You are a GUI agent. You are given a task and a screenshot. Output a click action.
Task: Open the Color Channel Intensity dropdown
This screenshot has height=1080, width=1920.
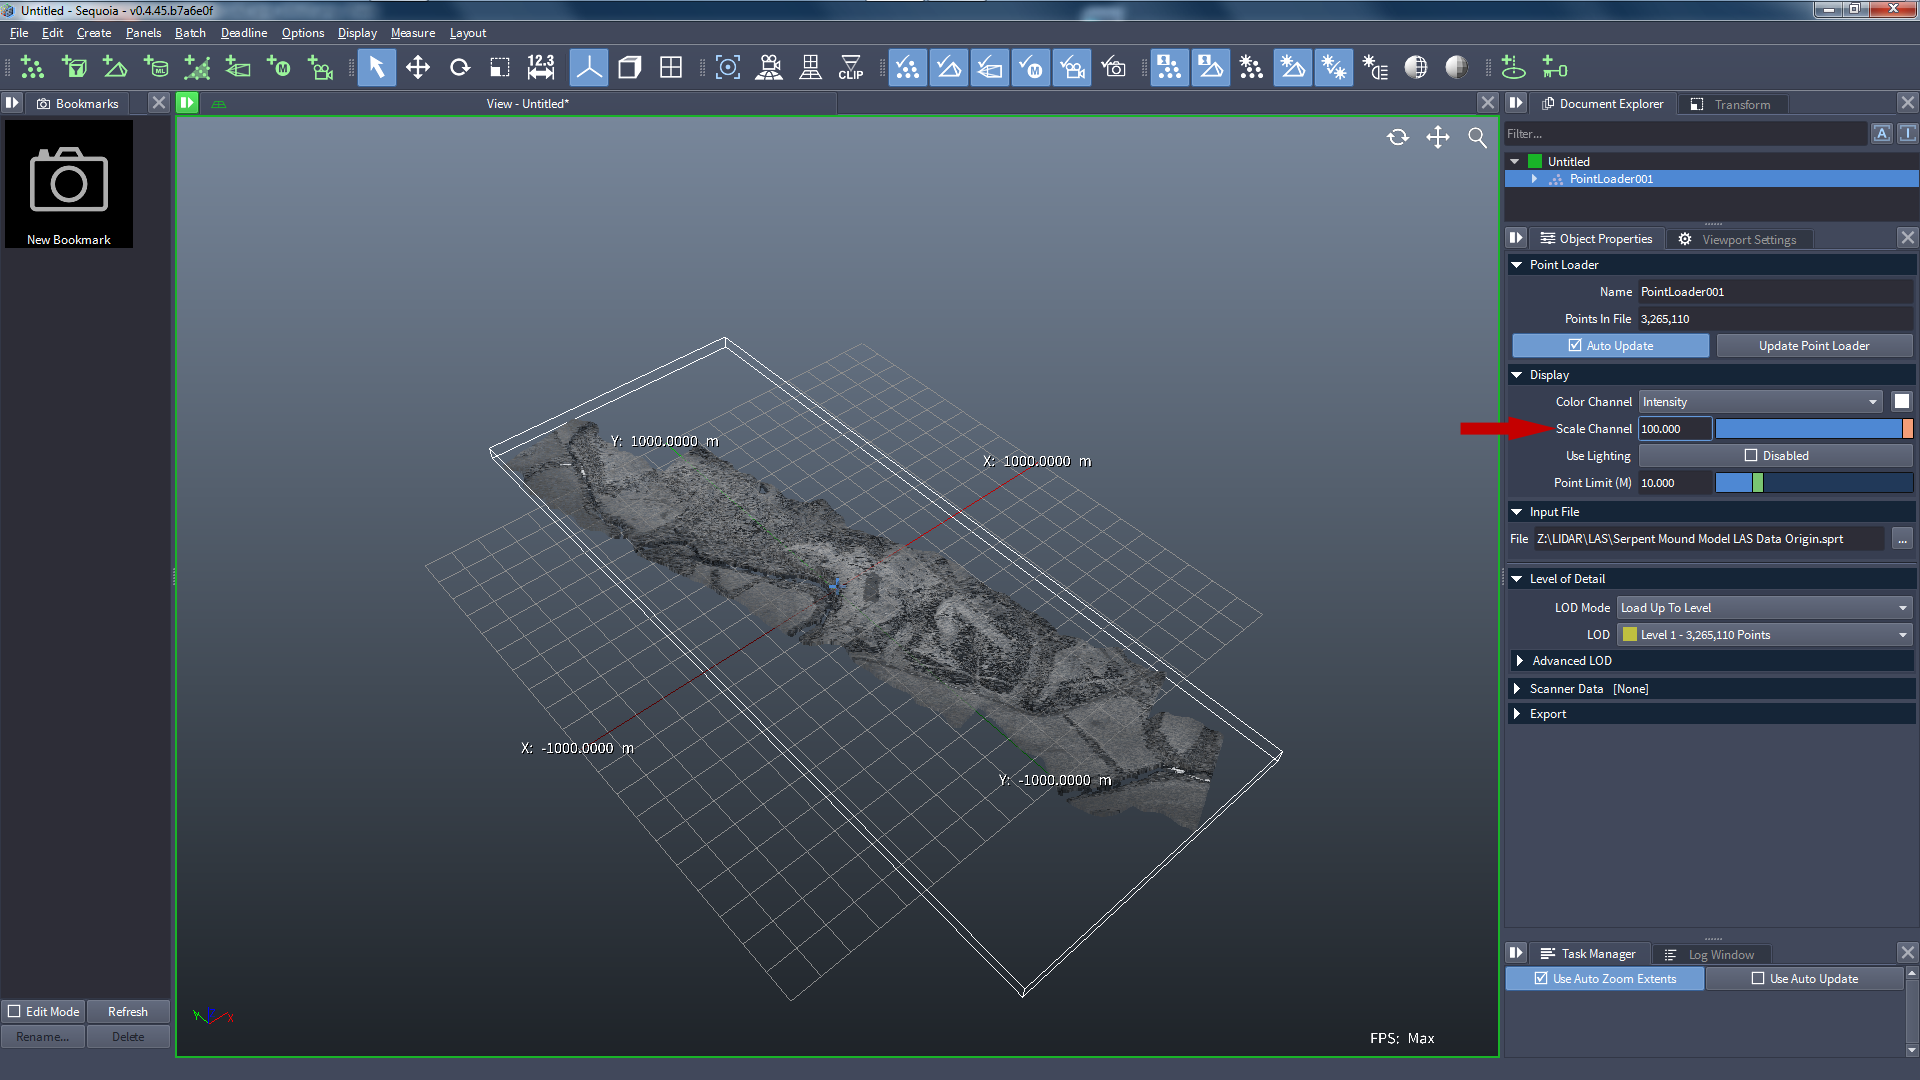point(1760,401)
